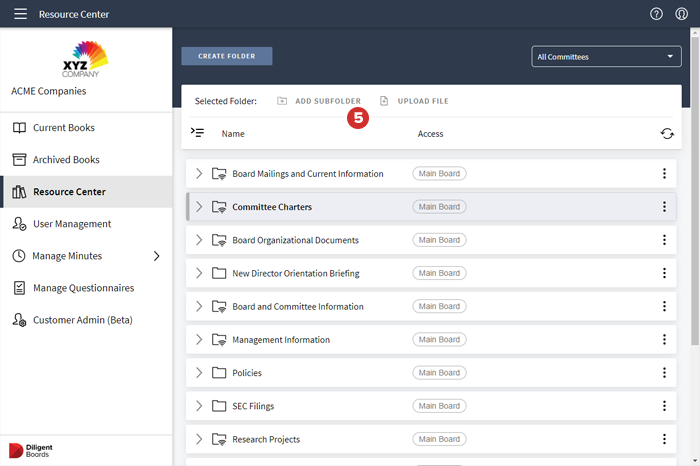The height and width of the screenshot is (466, 700).
Task: Expand the Board Mailings and Current Information folder
Action: (199, 174)
